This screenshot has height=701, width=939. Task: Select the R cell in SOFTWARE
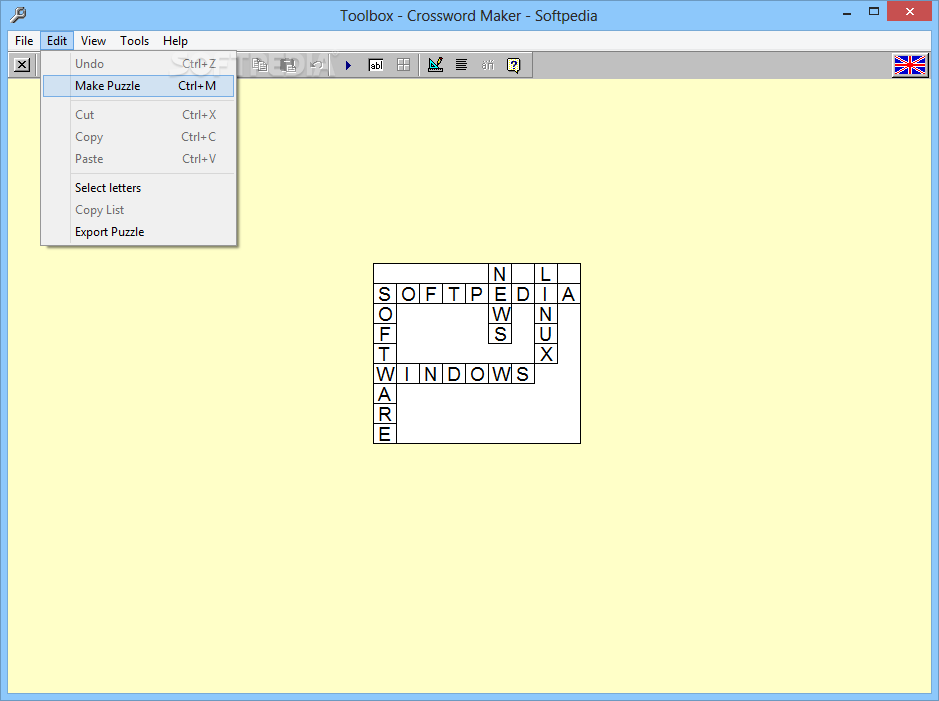pyautogui.click(x=384, y=414)
